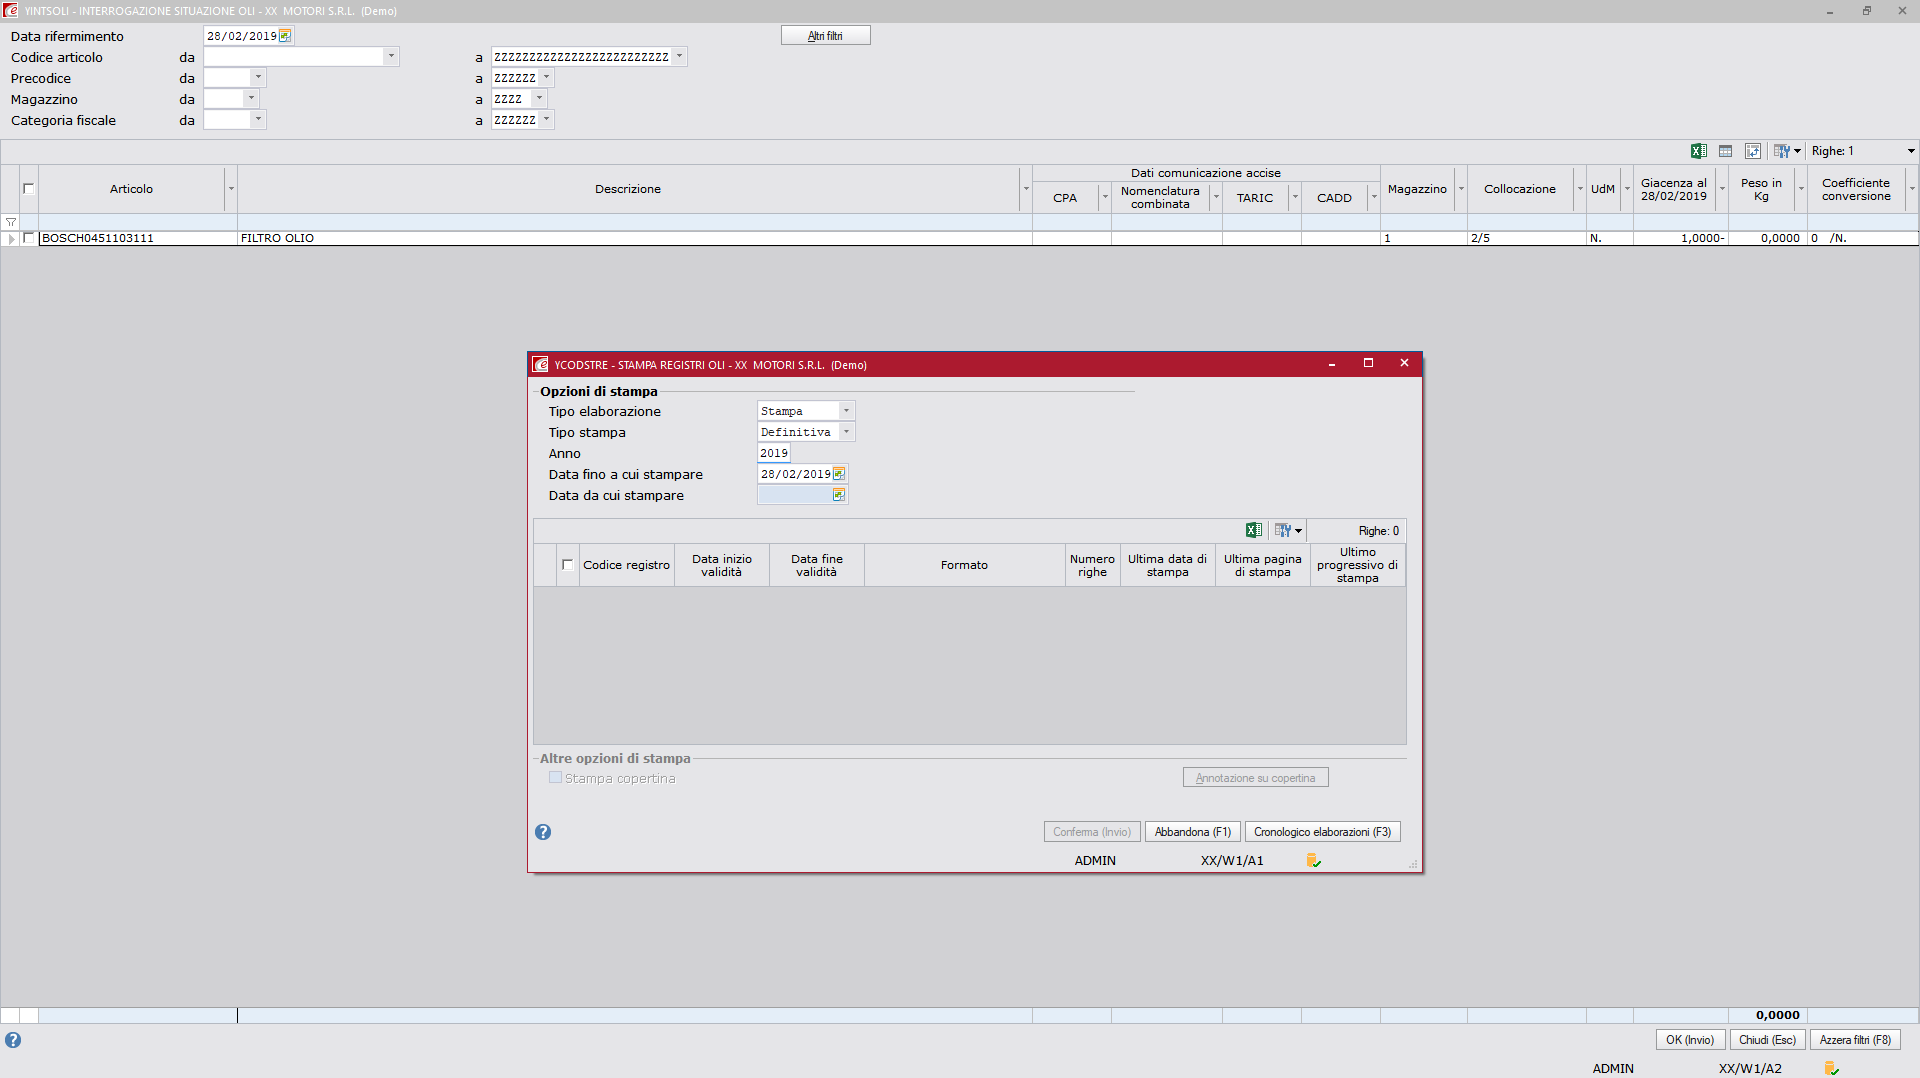Minimize the Stampa Registri Oli dialog
The image size is (1920, 1078).
coord(1332,363)
